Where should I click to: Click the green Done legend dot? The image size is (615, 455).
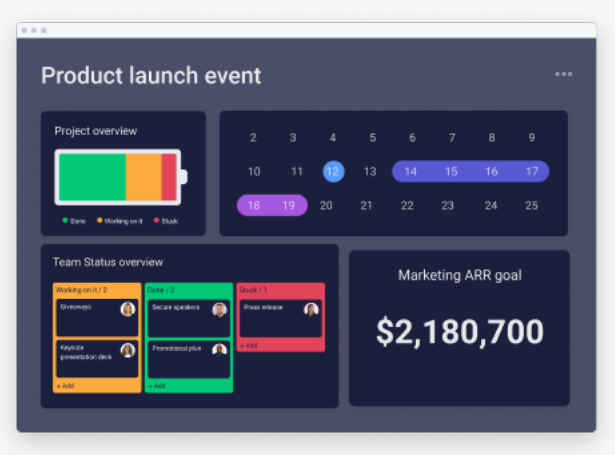(65, 220)
